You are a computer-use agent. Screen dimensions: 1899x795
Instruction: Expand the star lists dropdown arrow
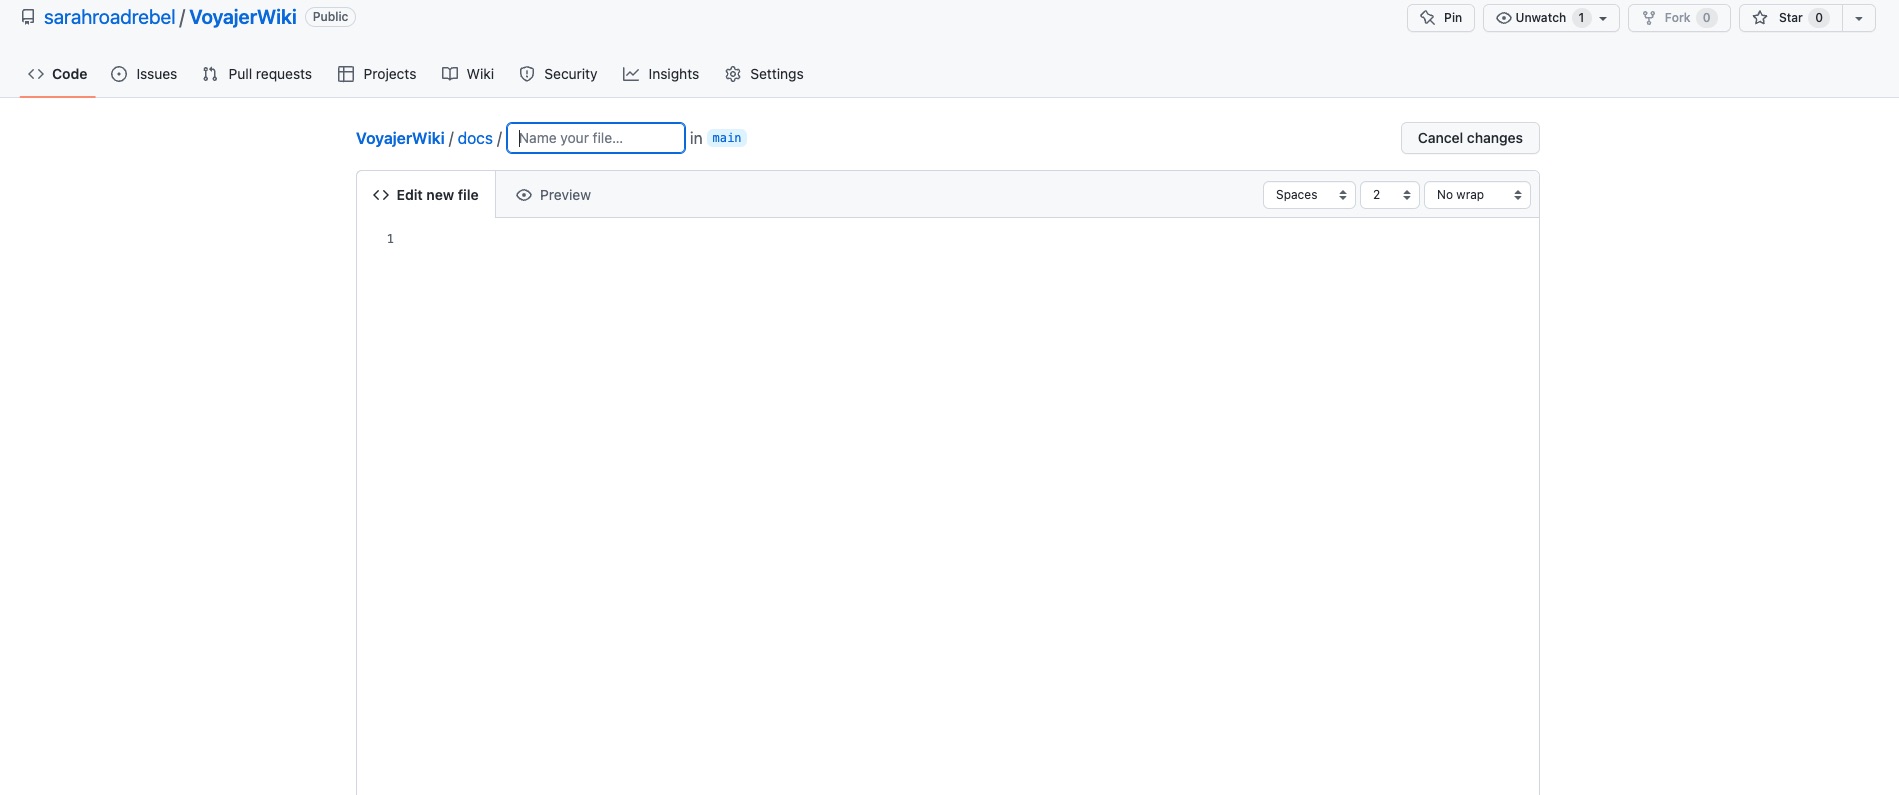point(1858,18)
